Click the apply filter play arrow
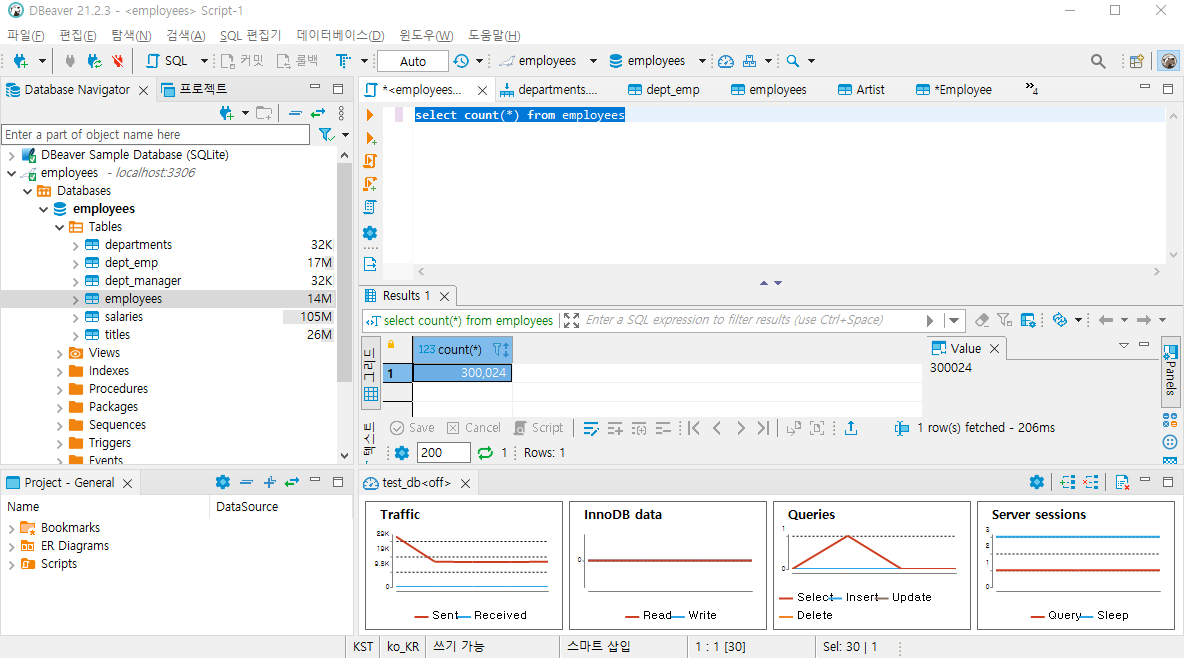1184x658 pixels. tap(930, 320)
